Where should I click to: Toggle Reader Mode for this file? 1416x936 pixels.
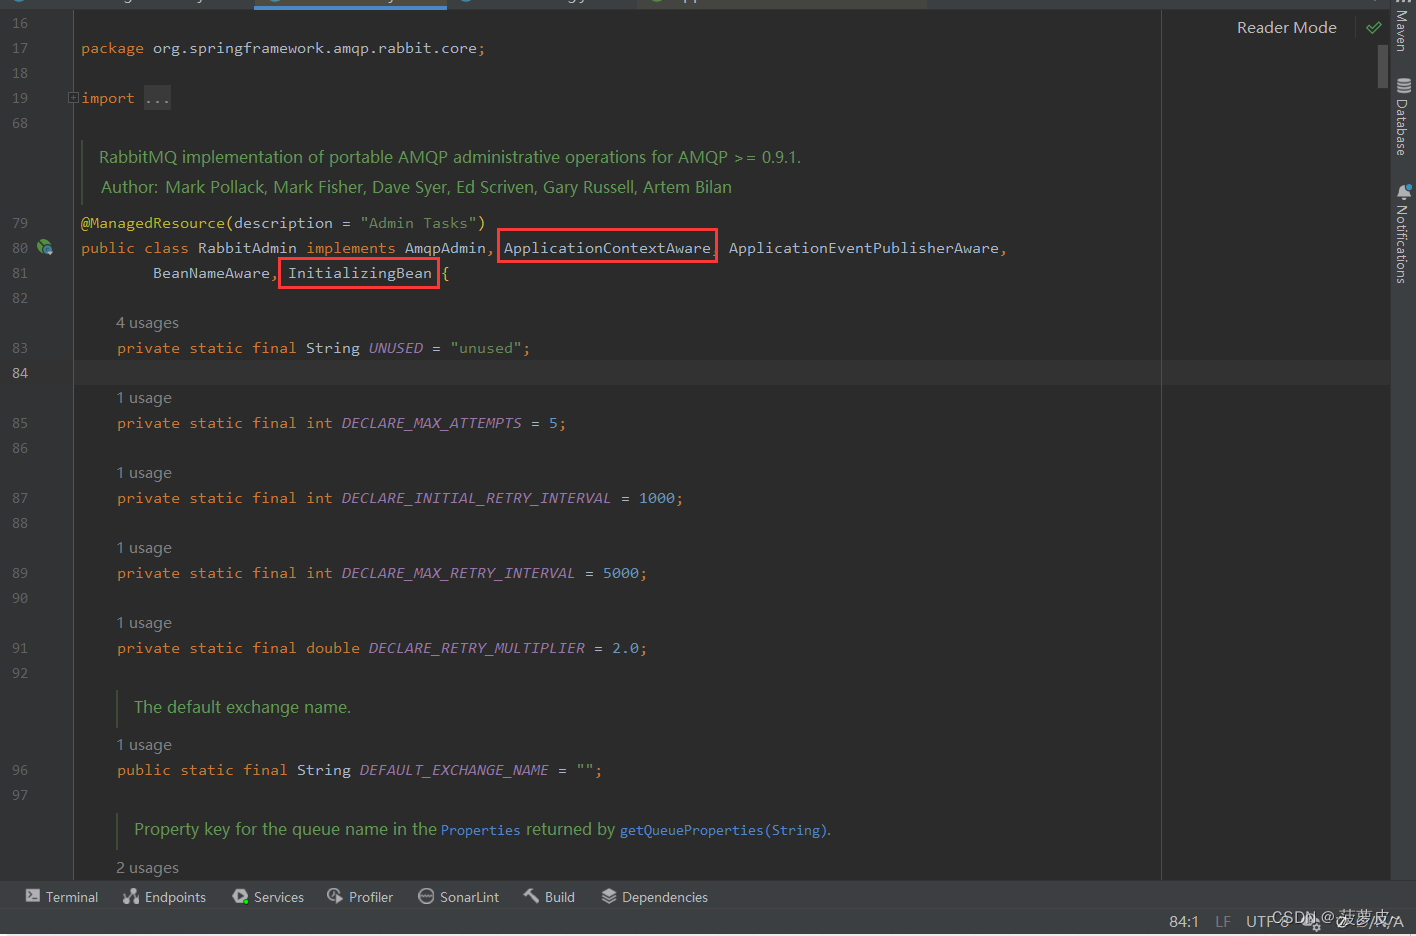pos(1286,28)
